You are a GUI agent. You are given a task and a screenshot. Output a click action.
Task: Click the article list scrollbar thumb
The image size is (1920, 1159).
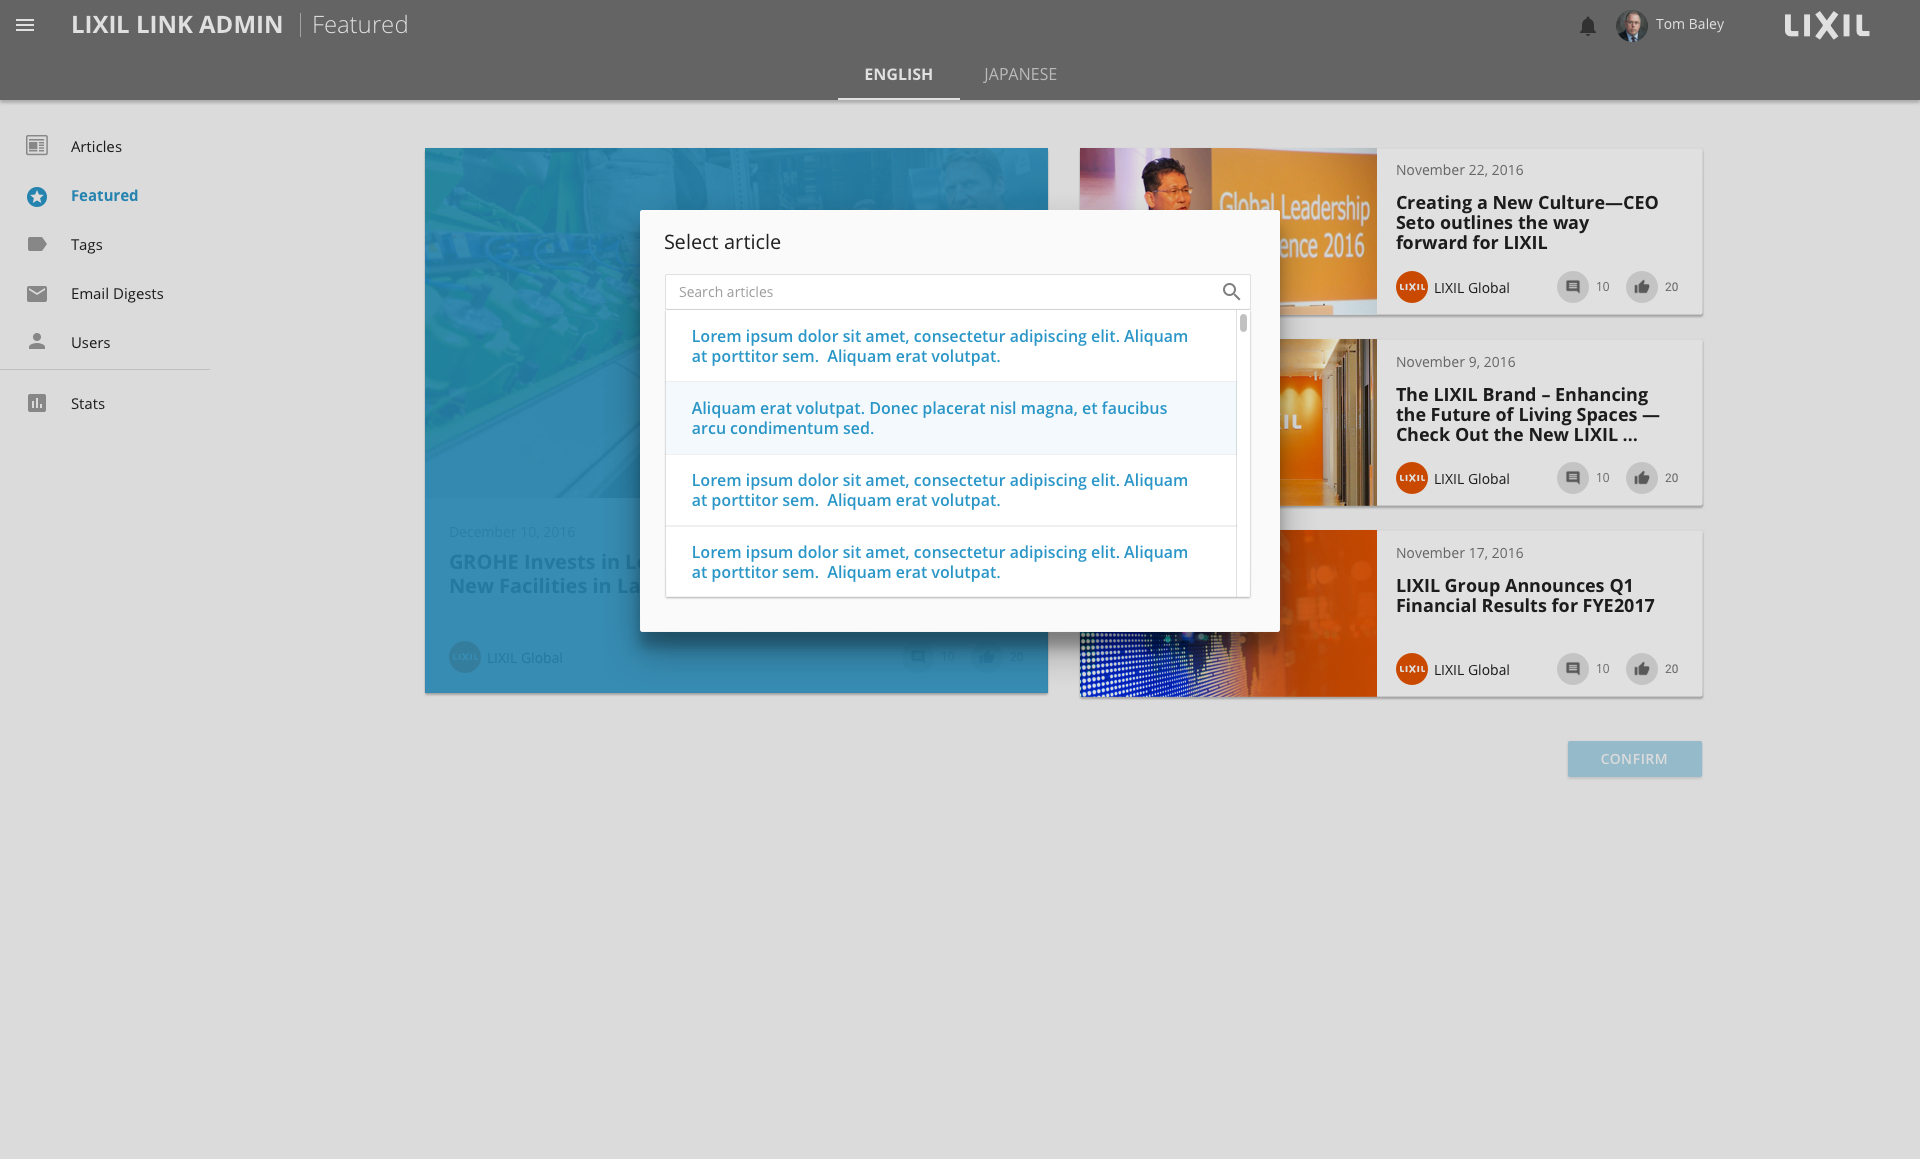(x=1243, y=323)
